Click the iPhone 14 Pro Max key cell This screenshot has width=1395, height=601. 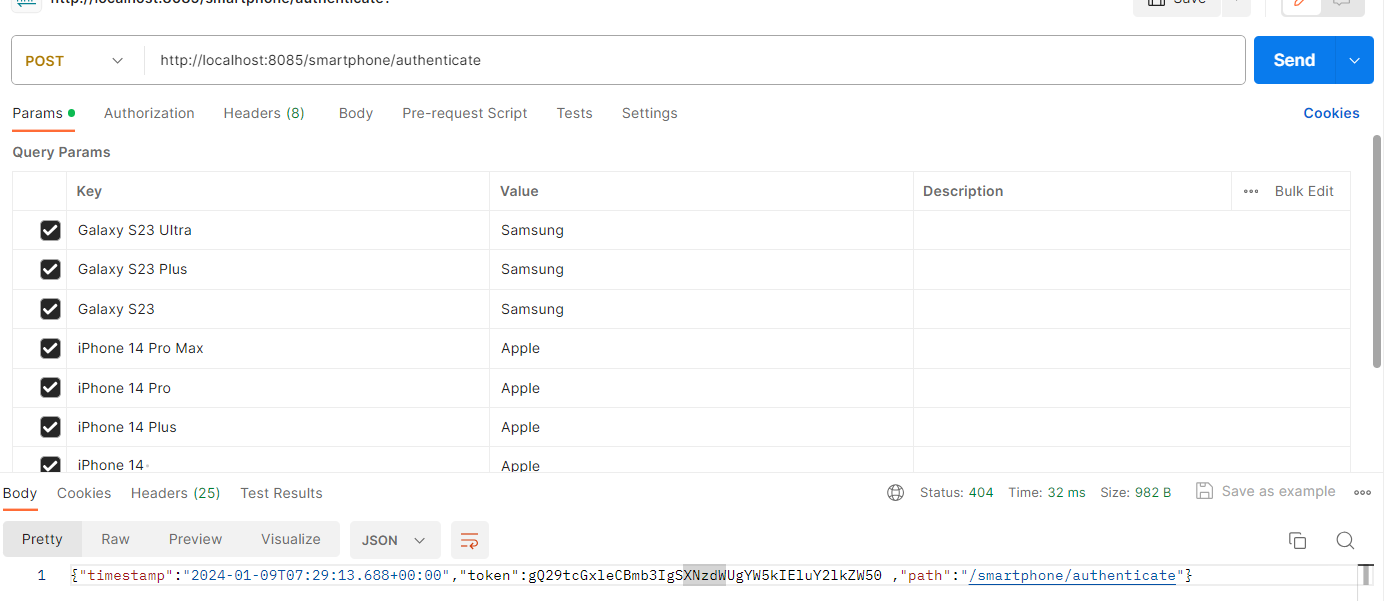tap(278, 348)
